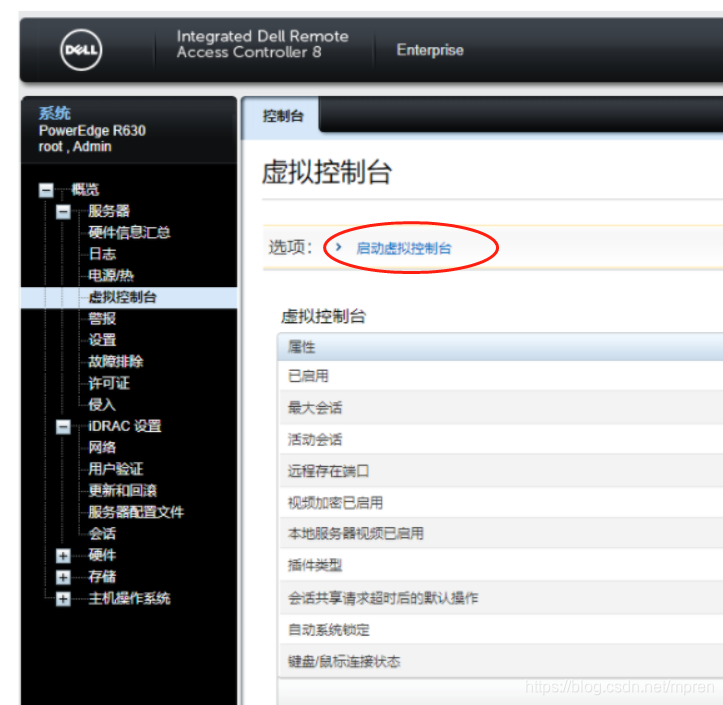Select 硬件 label in the tree
The image size is (723, 705).
[x=102, y=555]
